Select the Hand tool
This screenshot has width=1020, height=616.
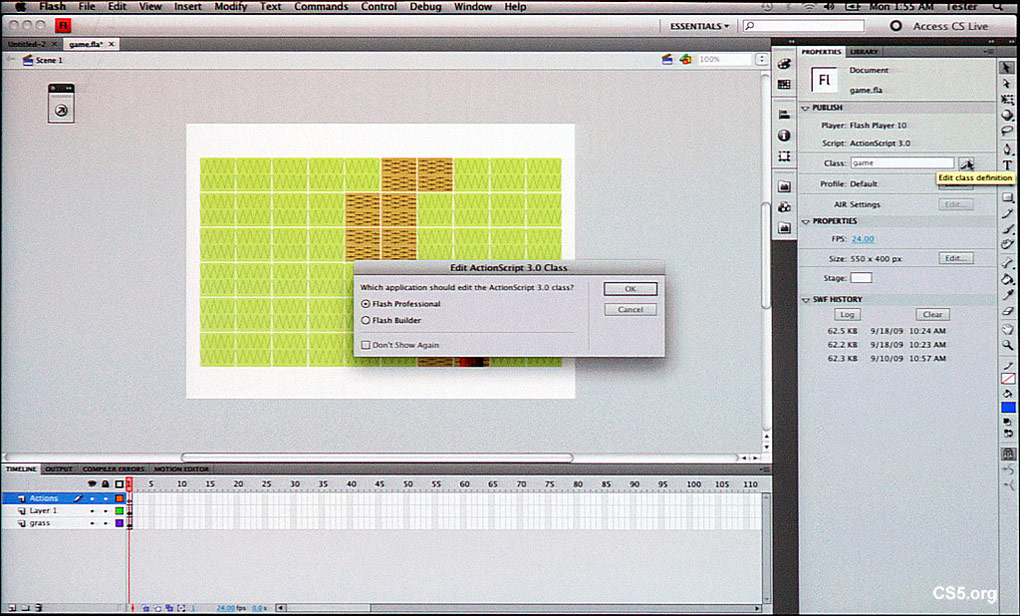pyautogui.click(x=1007, y=329)
